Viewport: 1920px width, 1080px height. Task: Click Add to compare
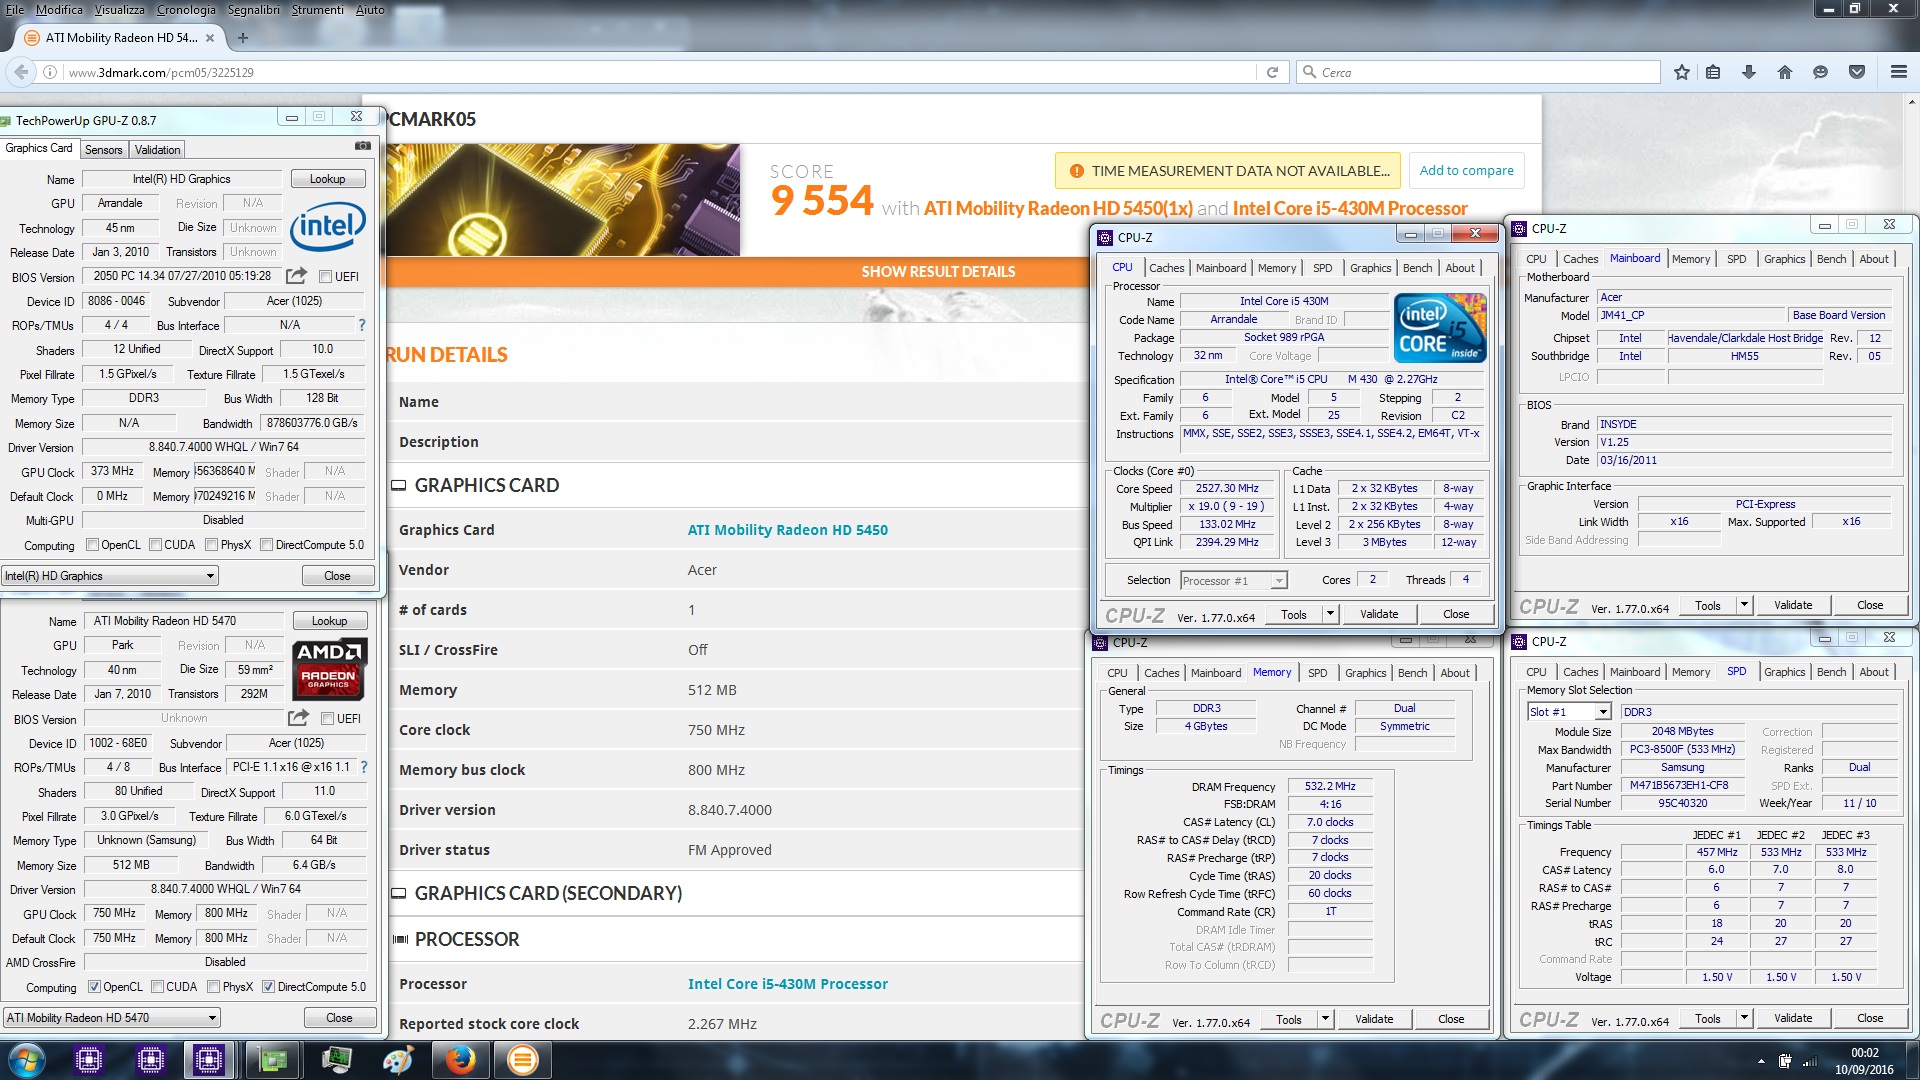1466,171
